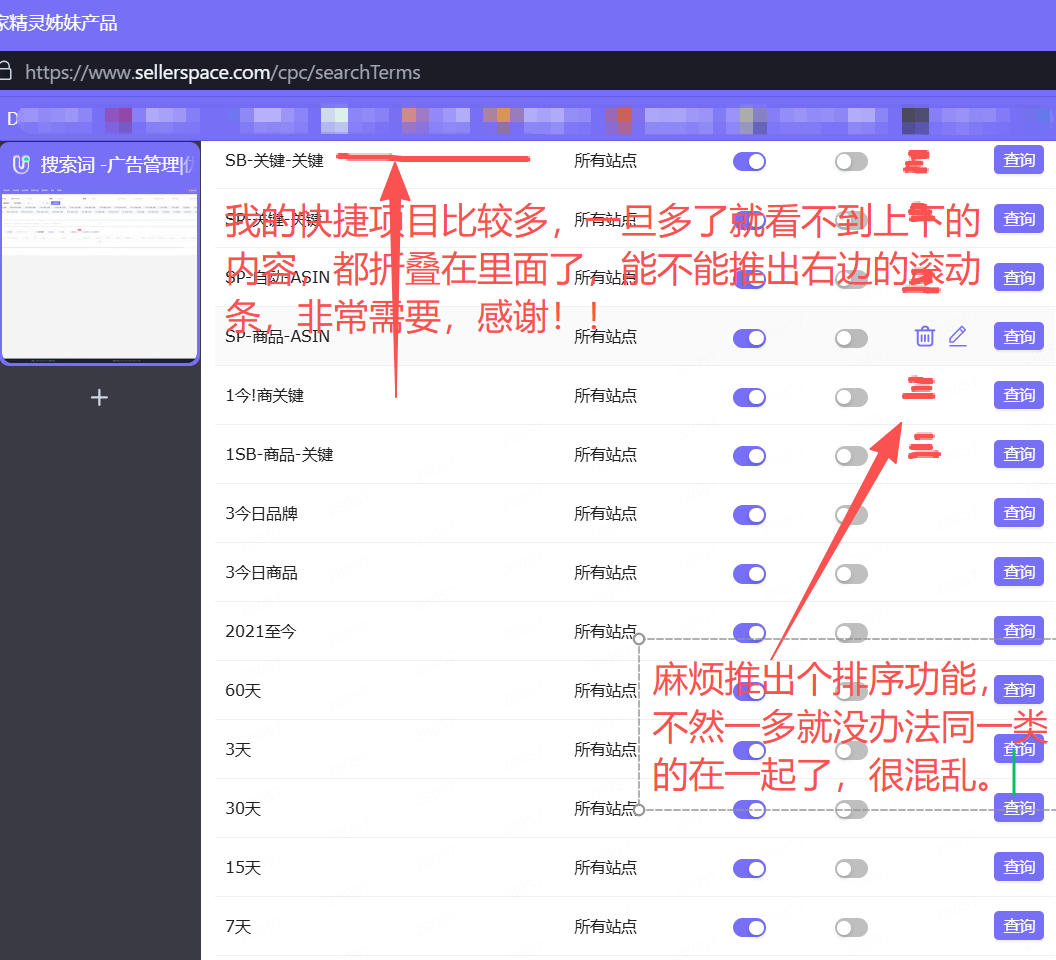Add a new tab with the plus icon
Image resolution: width=1056 pixels, height=960 pixels.
[99, 398]
